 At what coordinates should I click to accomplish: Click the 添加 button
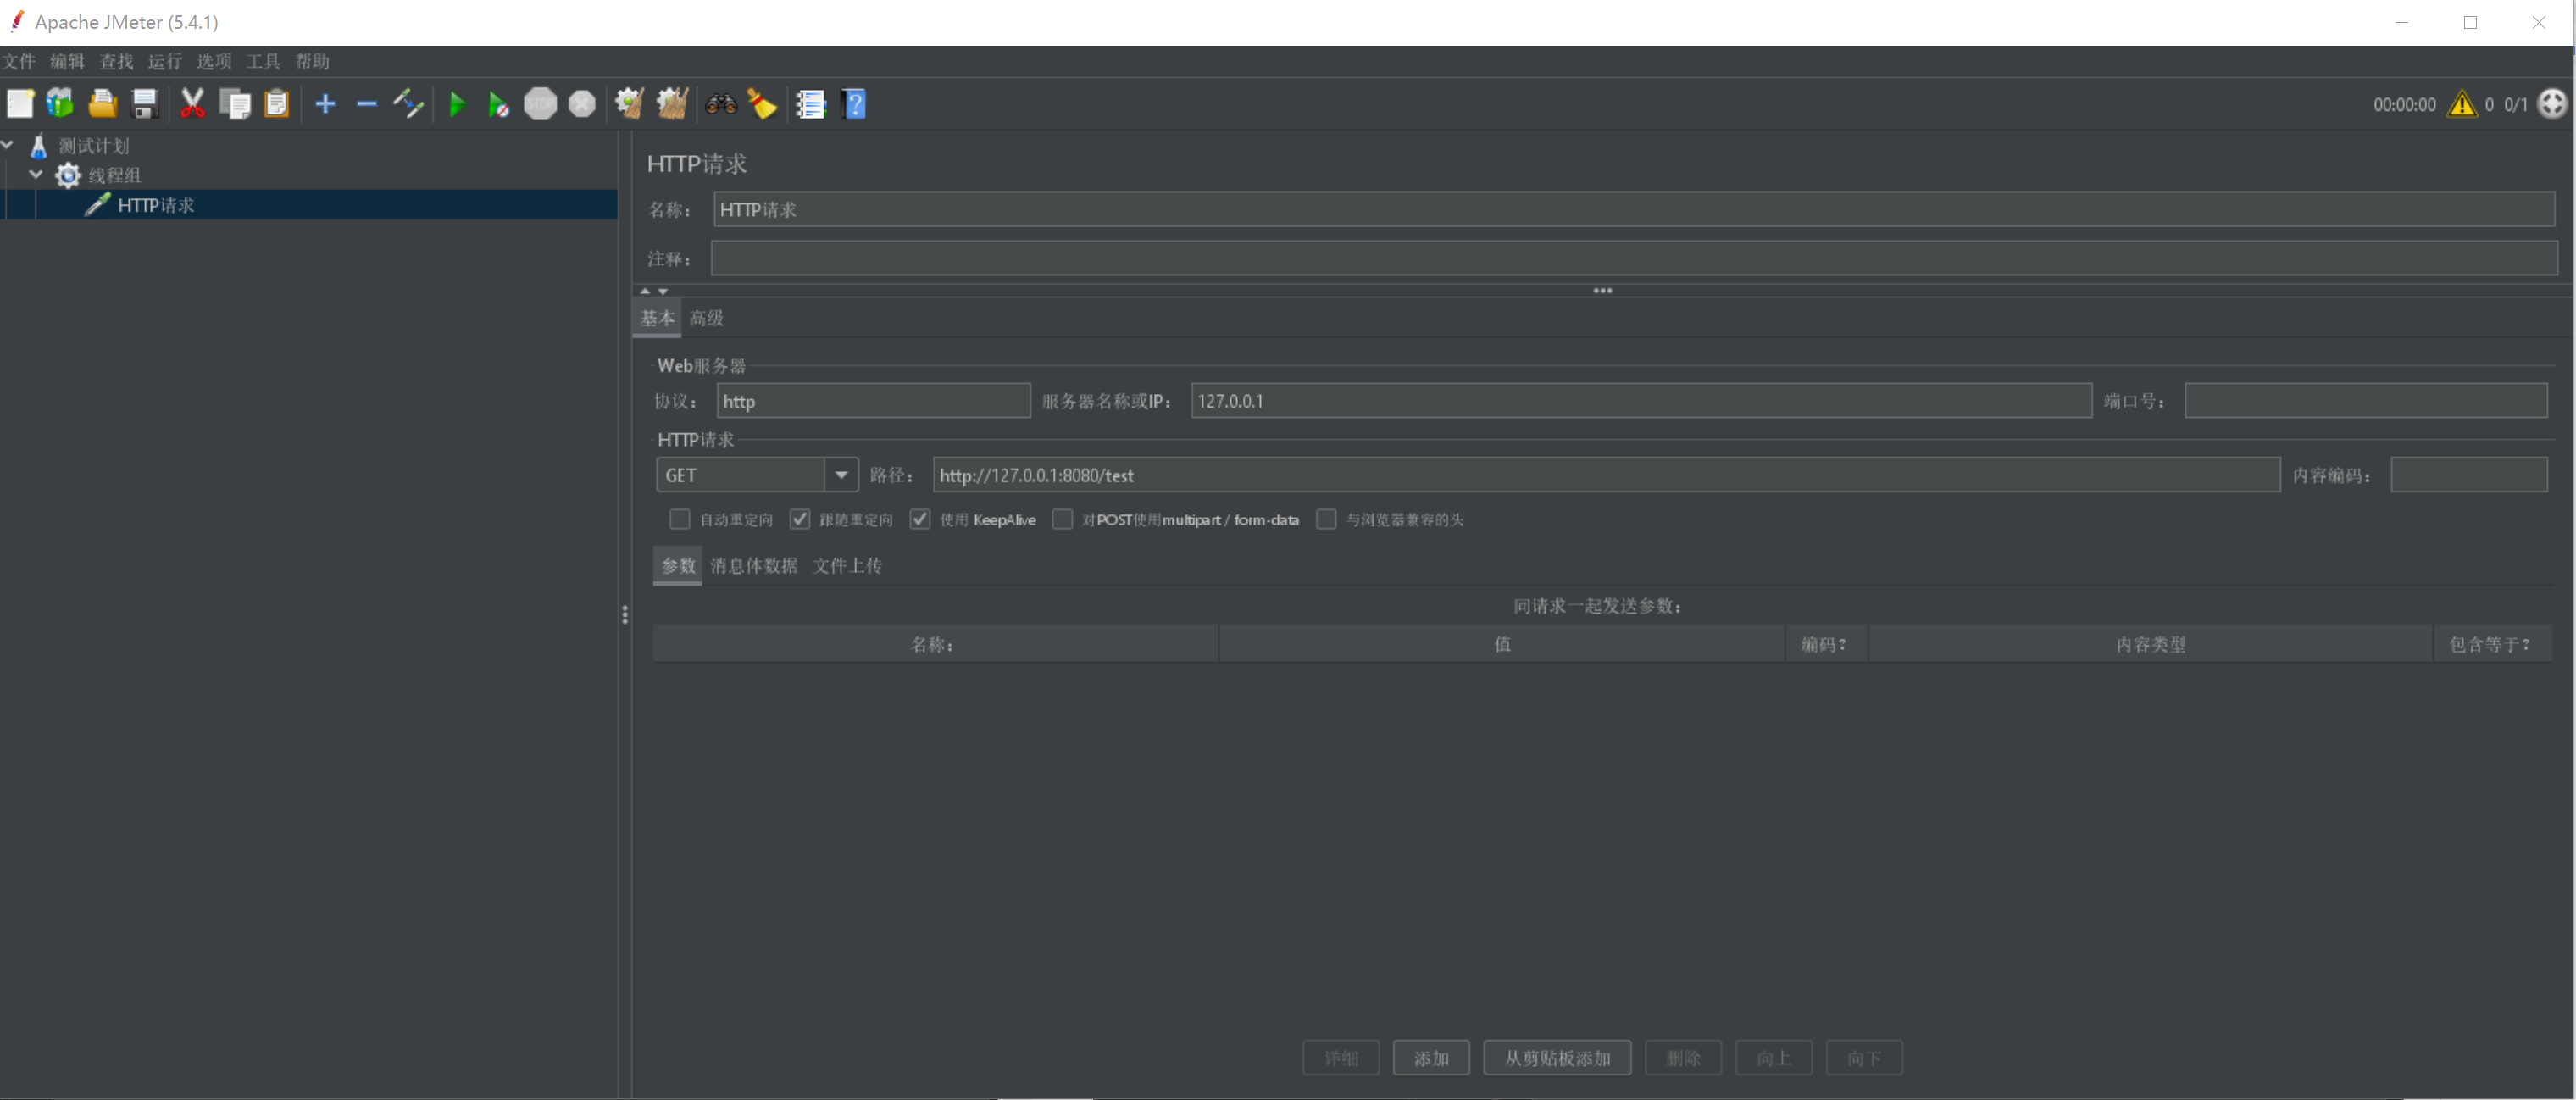[1431, 1058]
